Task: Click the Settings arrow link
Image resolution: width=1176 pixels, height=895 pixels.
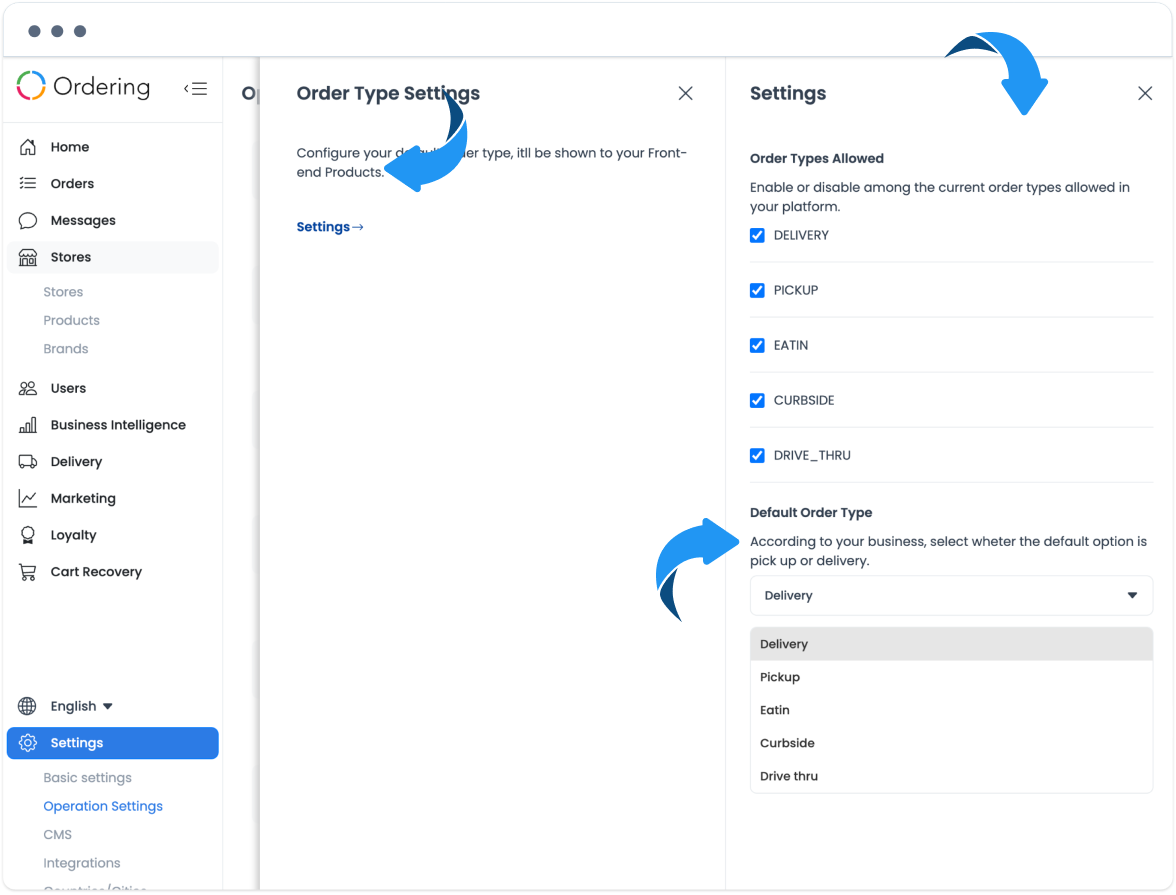Action: [x=330, y=227]
